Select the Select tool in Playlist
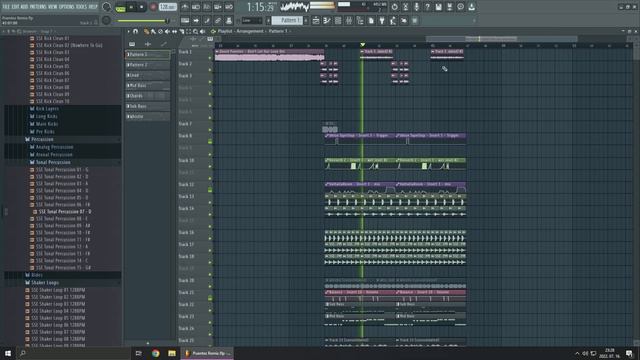This screenshot has width=640, height=360. click(188, 31)
